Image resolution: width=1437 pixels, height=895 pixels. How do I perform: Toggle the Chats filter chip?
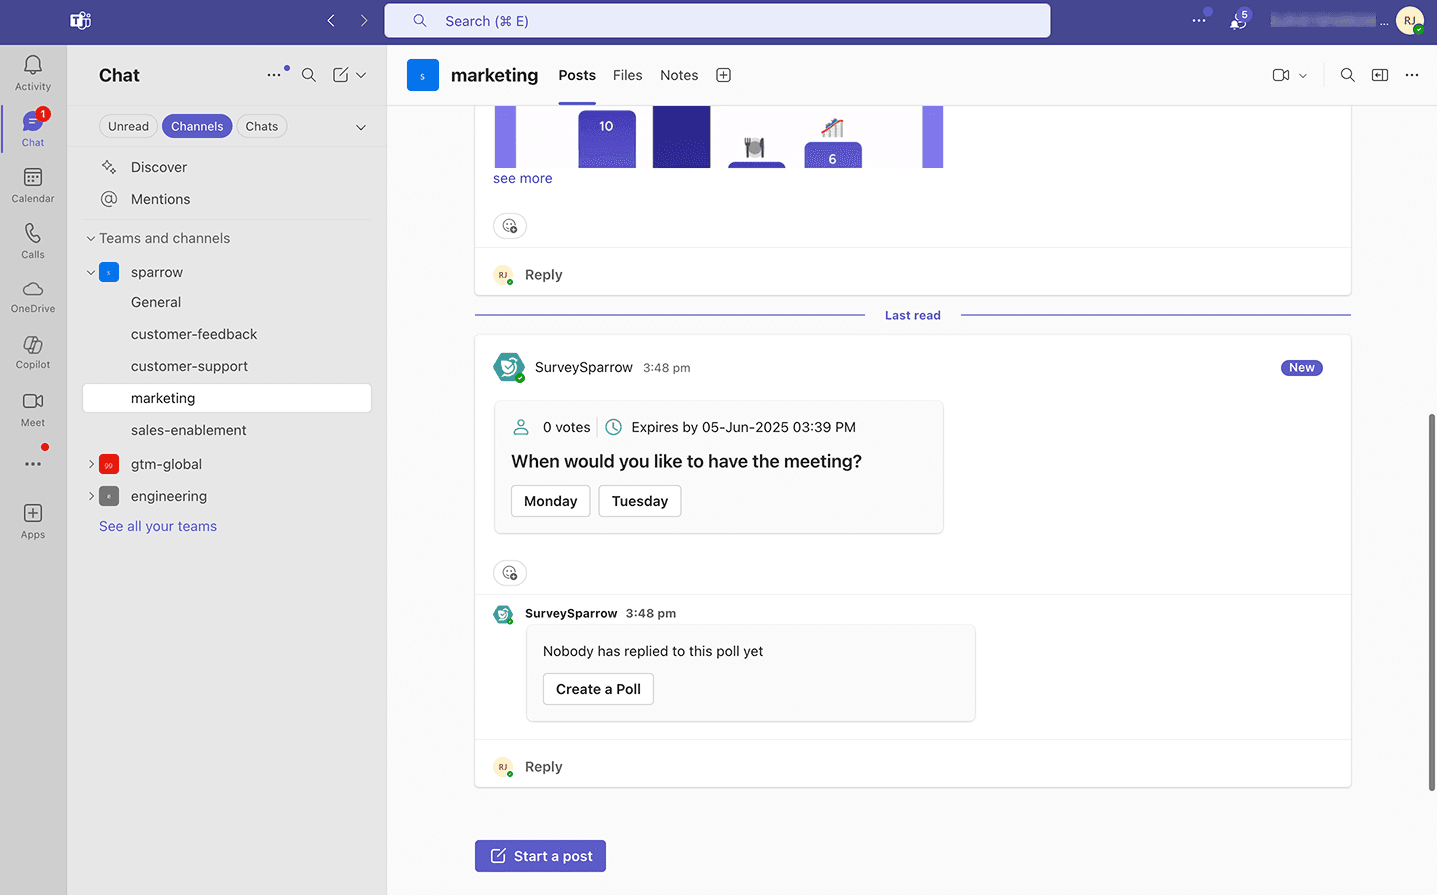[x=262, y=126]
